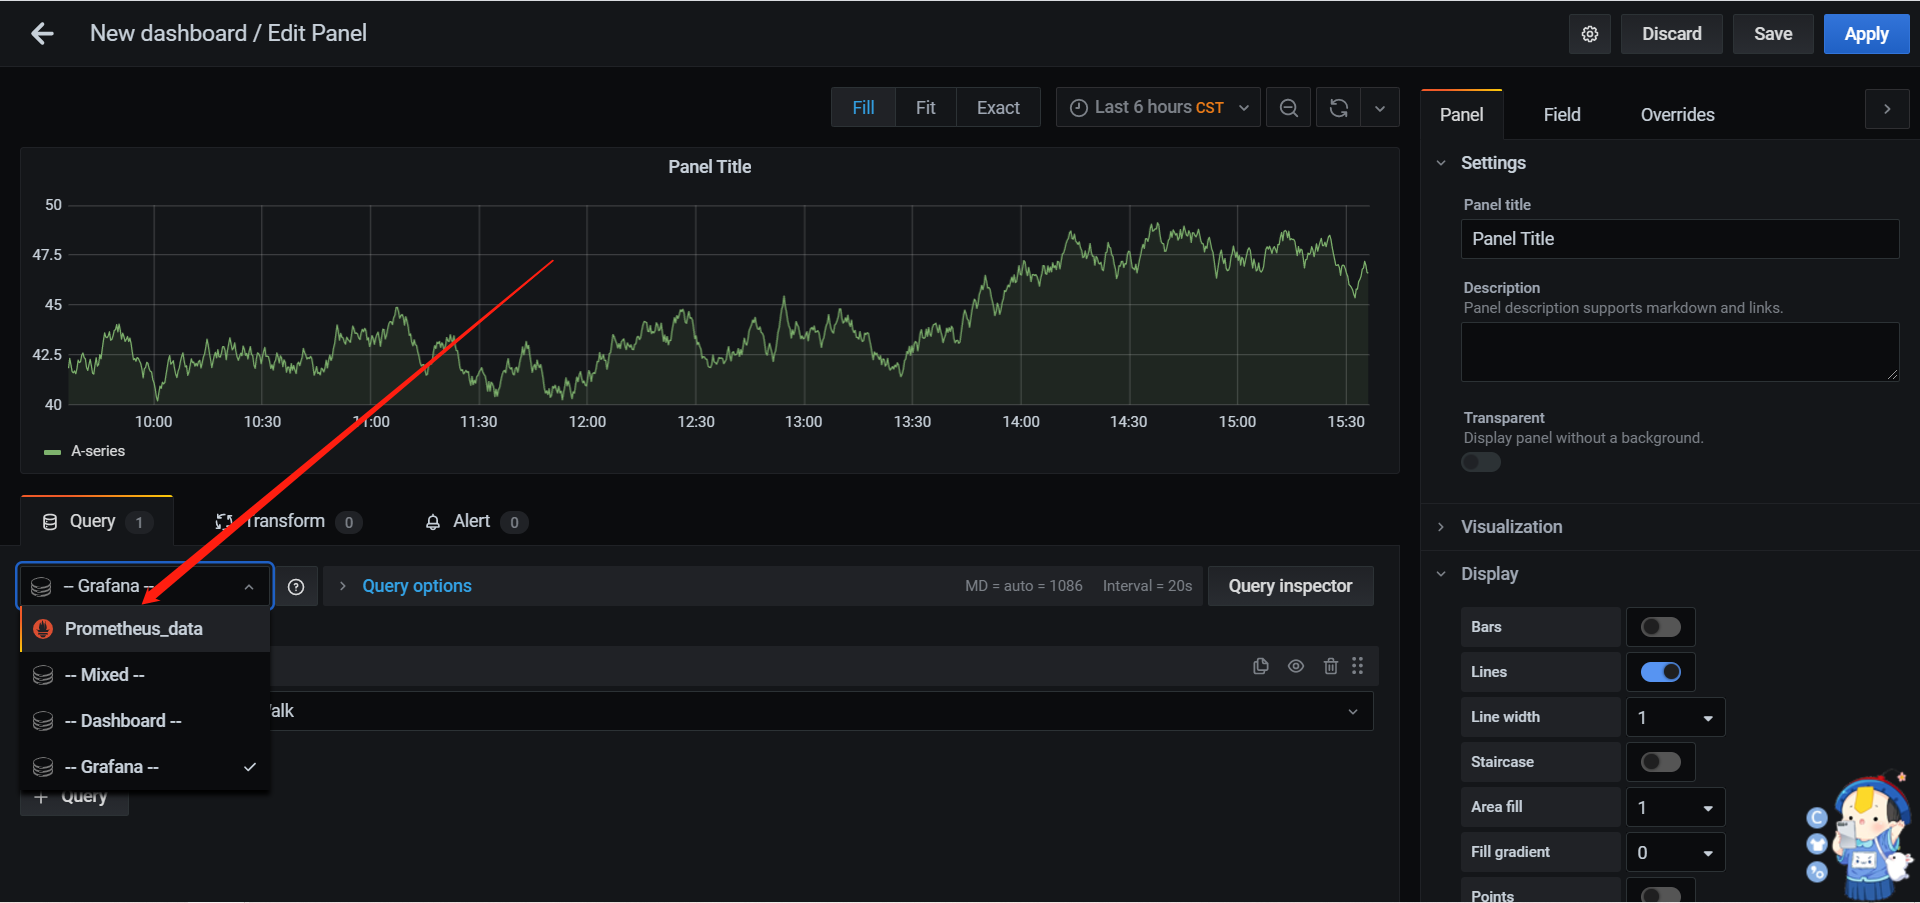This screenshot has height=903, width=1920.
Task: Open the Area fill dropdown
Action: pos(1675,807)
